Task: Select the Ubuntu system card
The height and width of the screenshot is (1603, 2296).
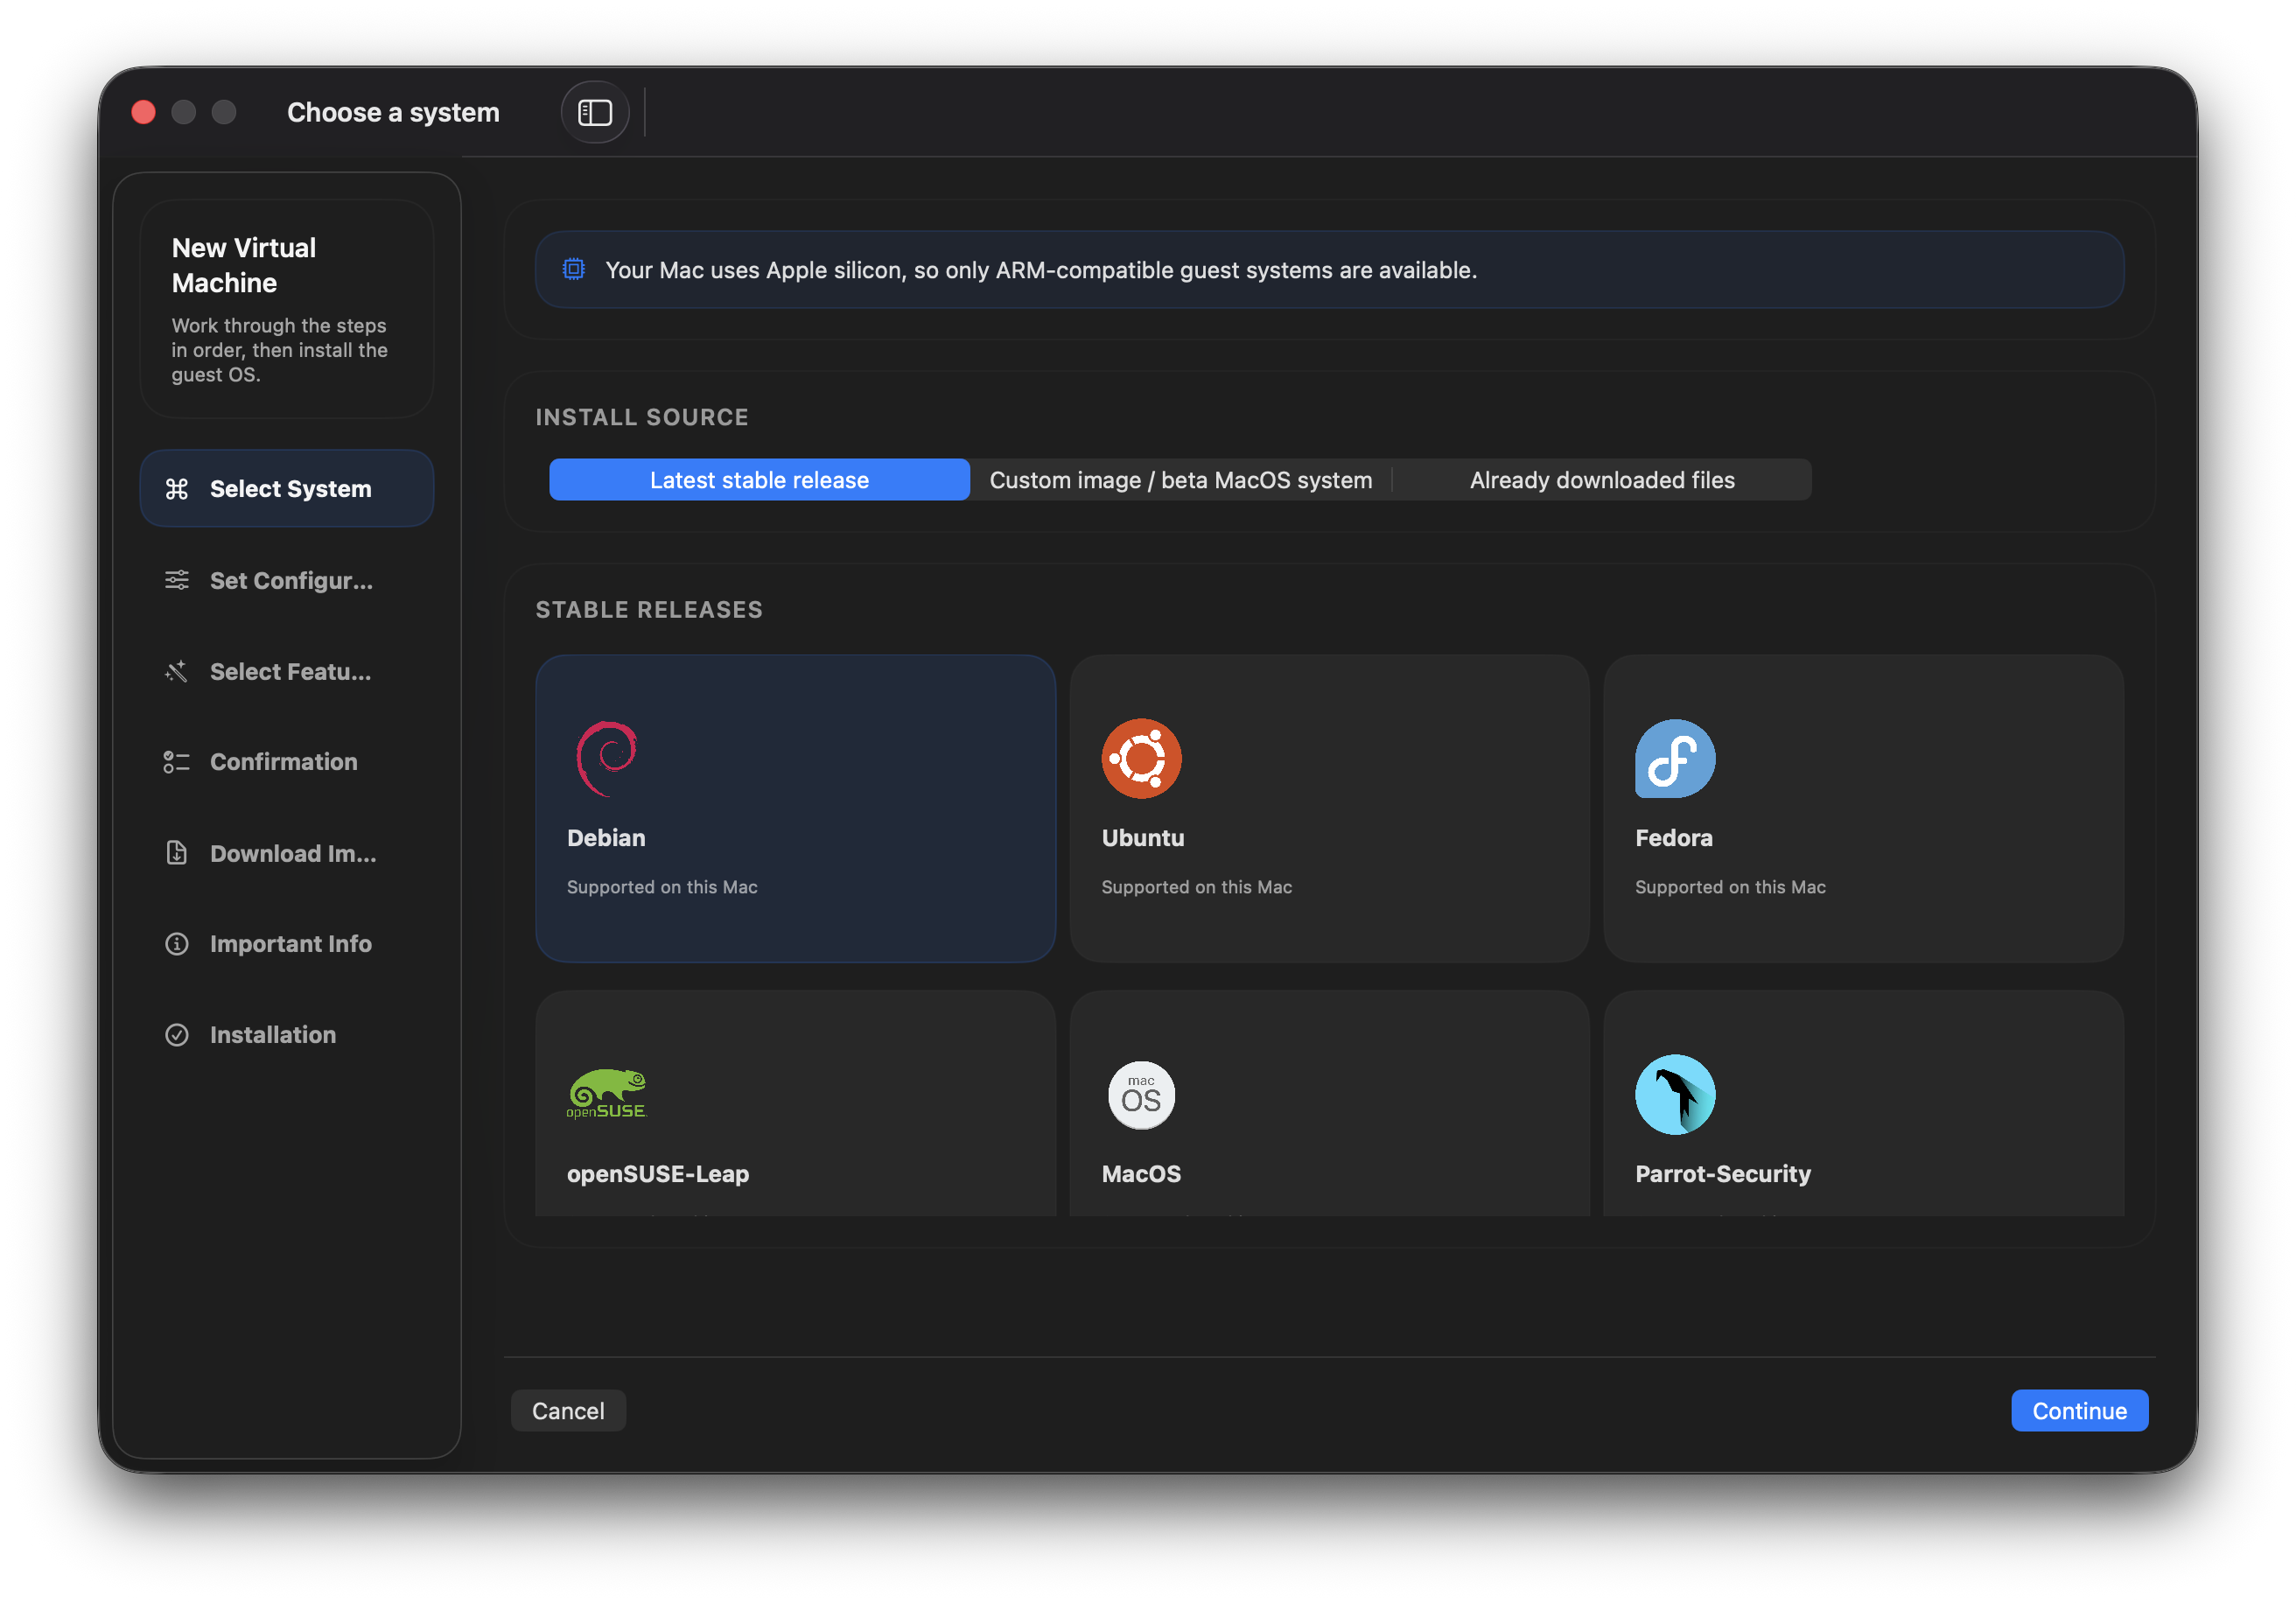Action: [1329, 808]
